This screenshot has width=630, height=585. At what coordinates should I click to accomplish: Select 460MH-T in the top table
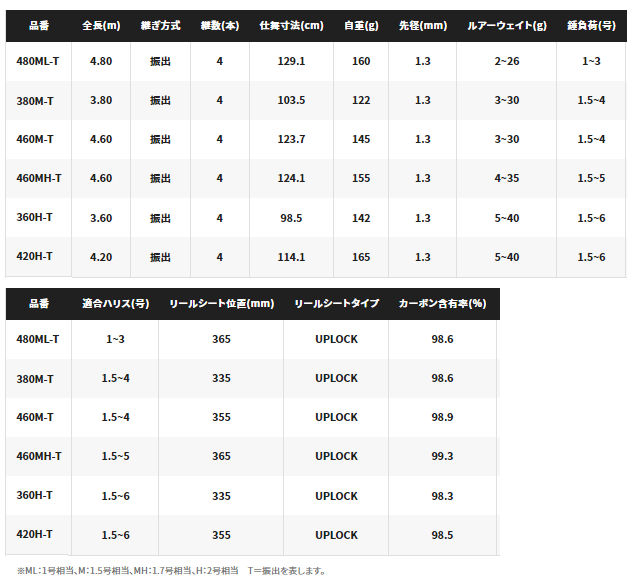[39, 178]
